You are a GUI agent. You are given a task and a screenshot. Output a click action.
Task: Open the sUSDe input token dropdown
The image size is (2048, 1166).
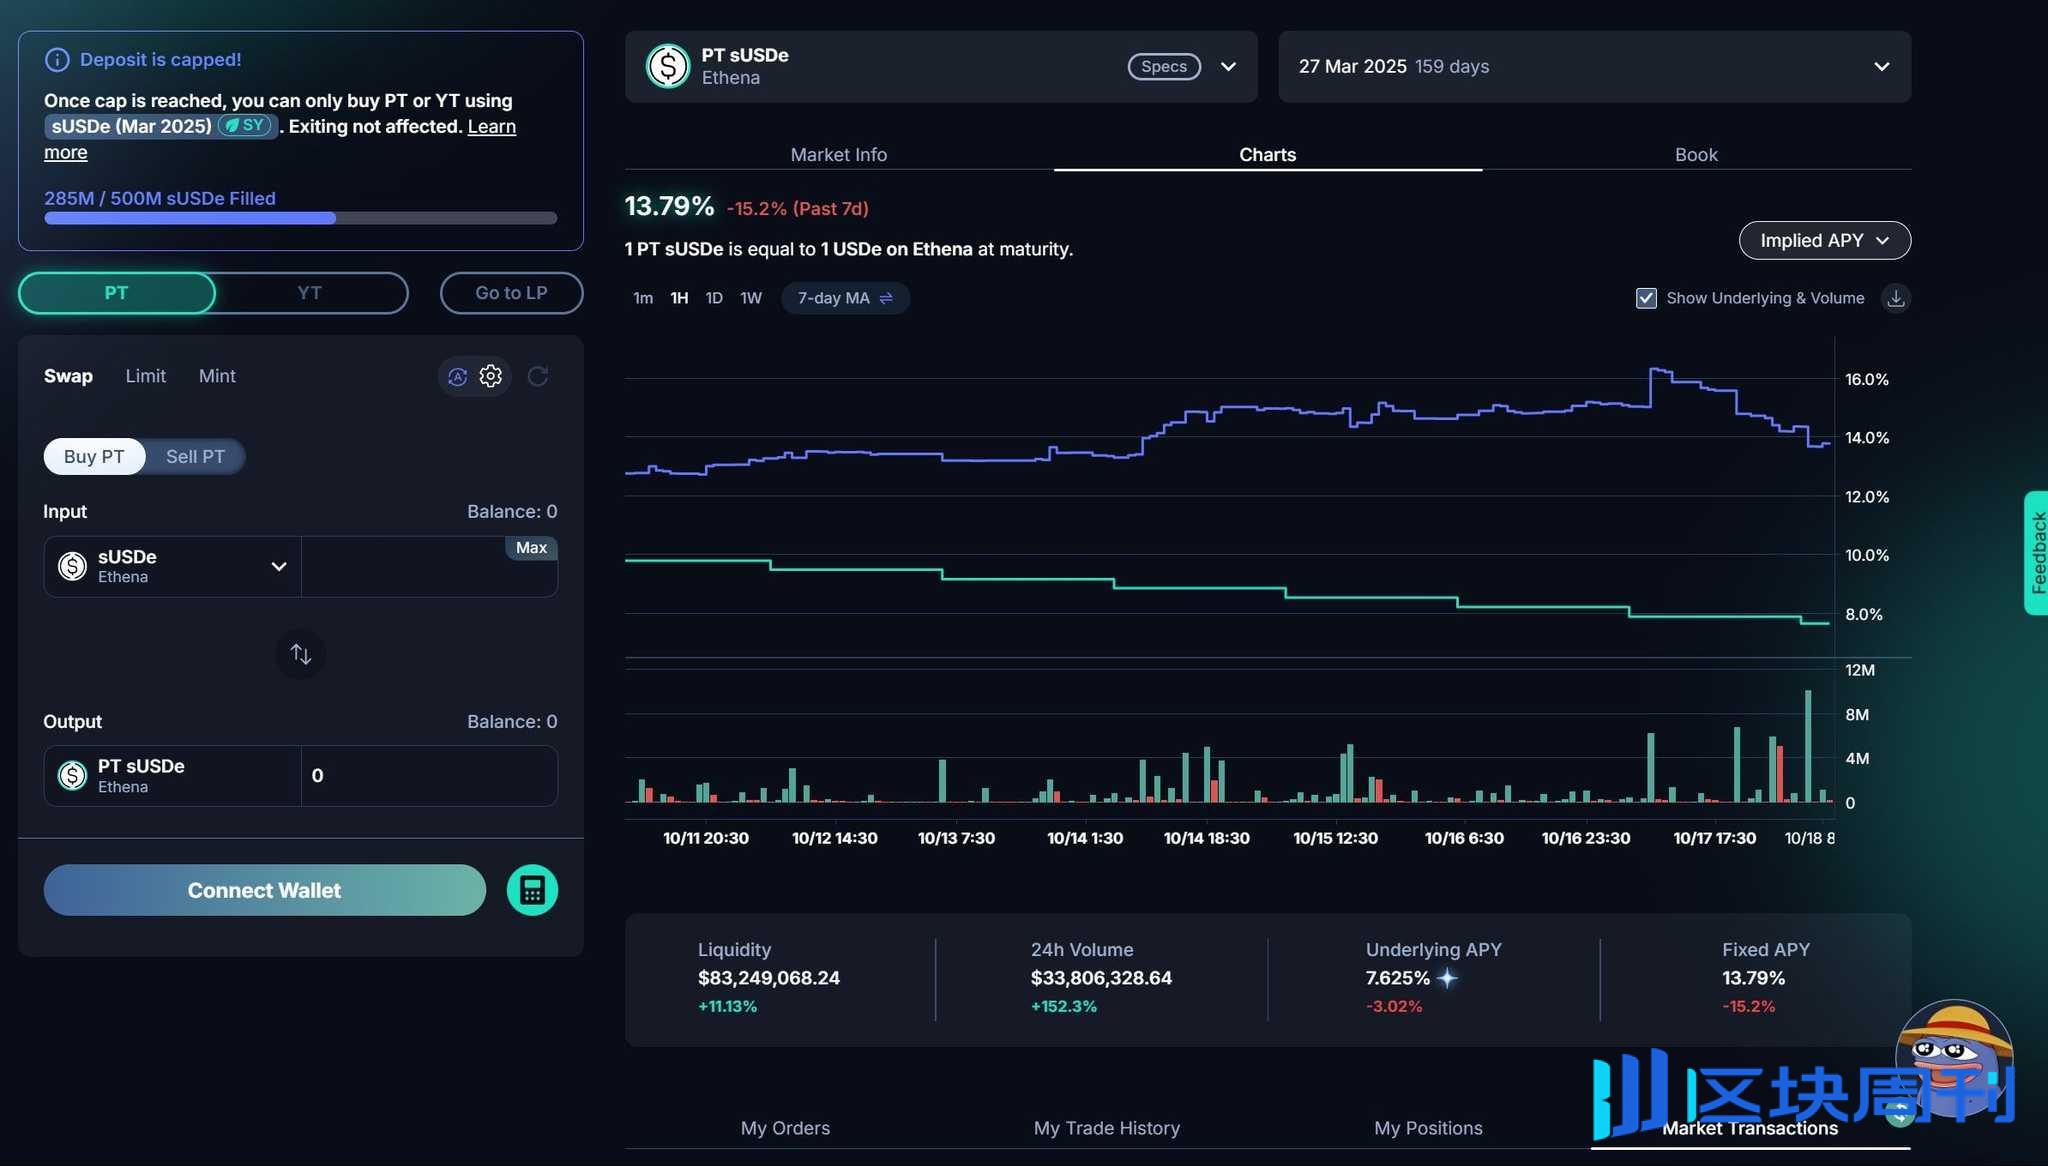[172, 567]
